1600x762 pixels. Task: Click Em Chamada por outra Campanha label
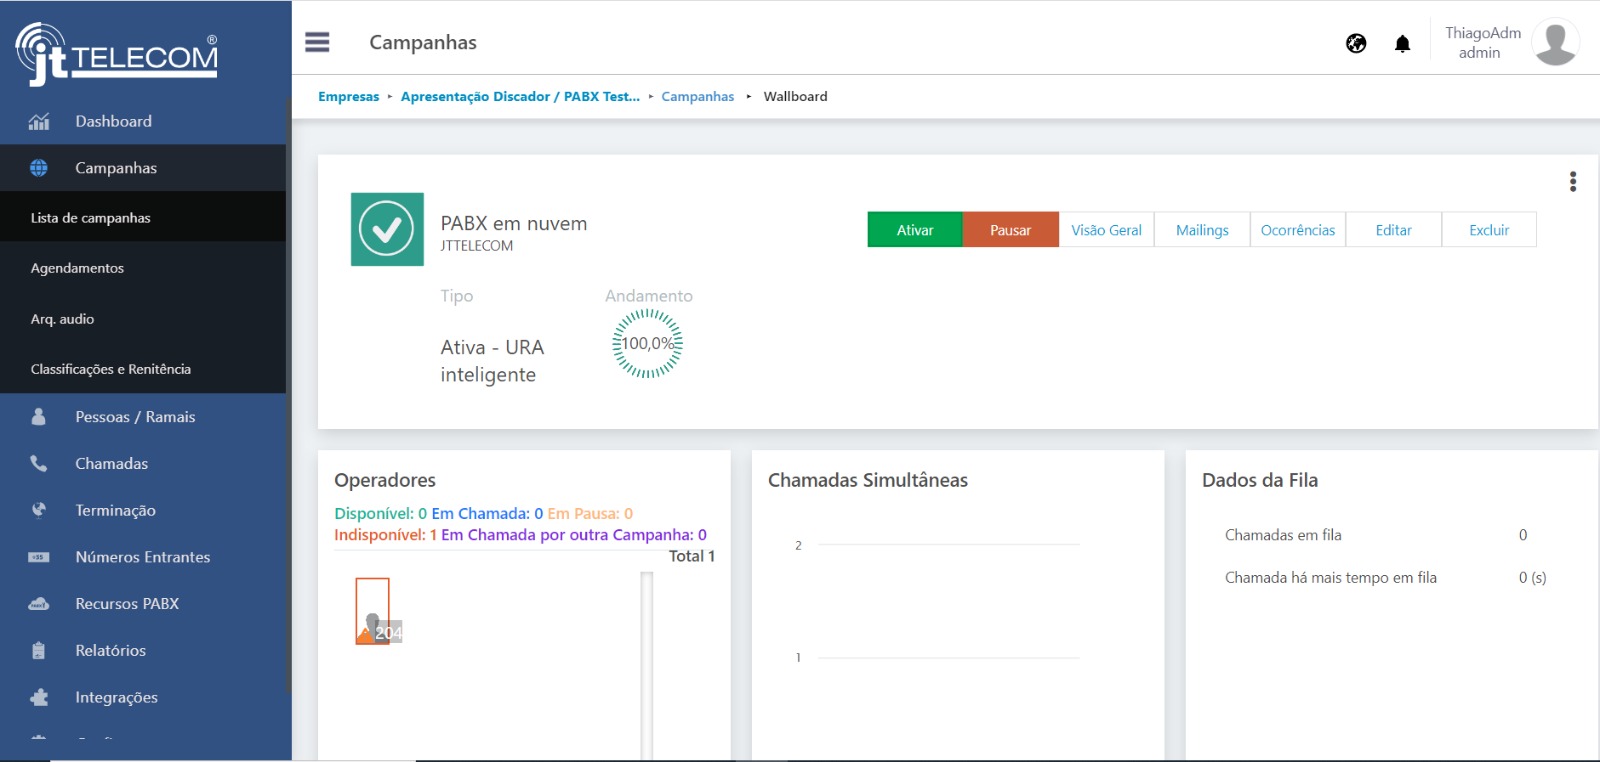574,535
